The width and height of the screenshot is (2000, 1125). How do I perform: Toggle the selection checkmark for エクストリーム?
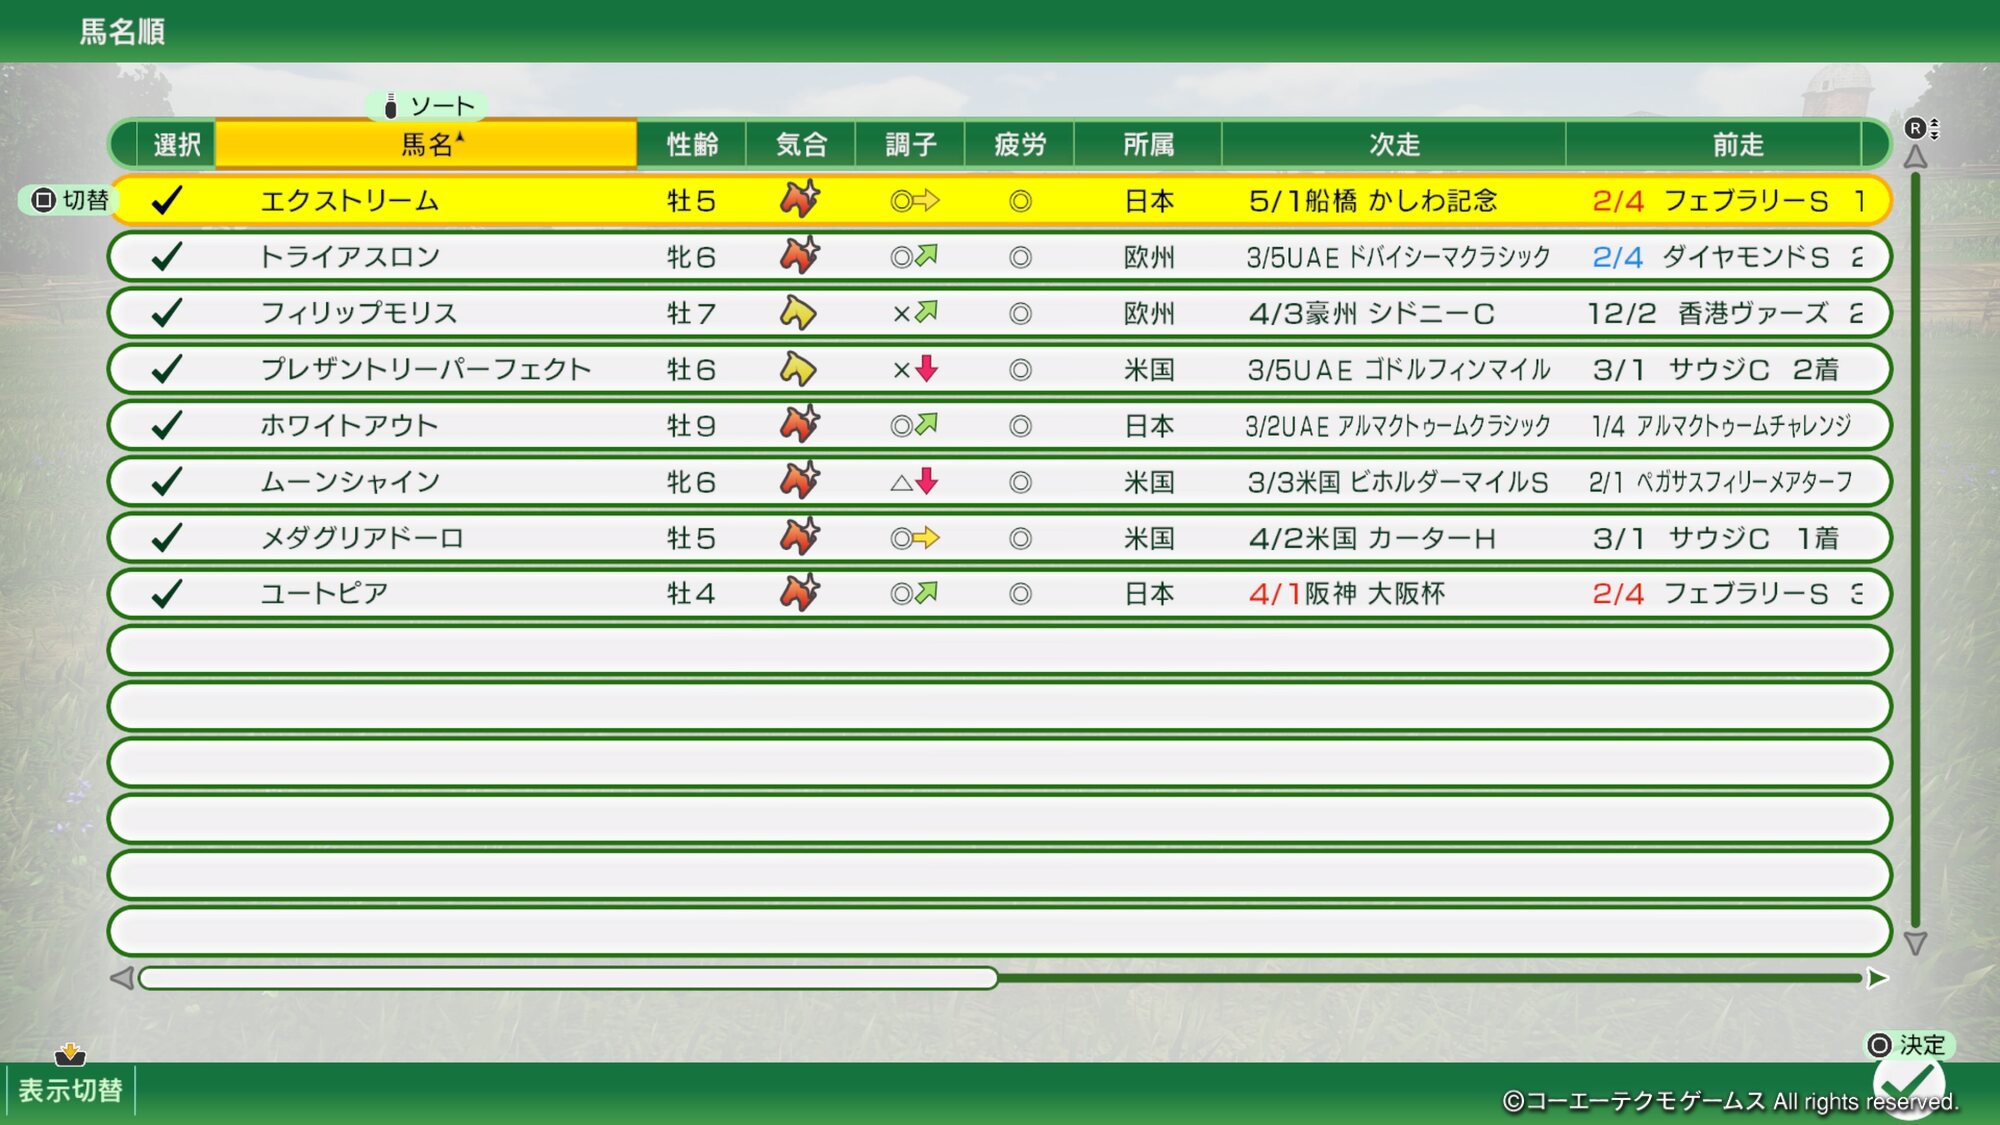[x=167, y=200]
